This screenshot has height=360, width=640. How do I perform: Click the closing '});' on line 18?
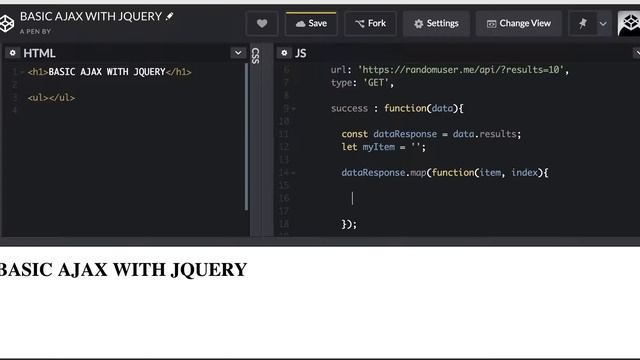point(349,224)
